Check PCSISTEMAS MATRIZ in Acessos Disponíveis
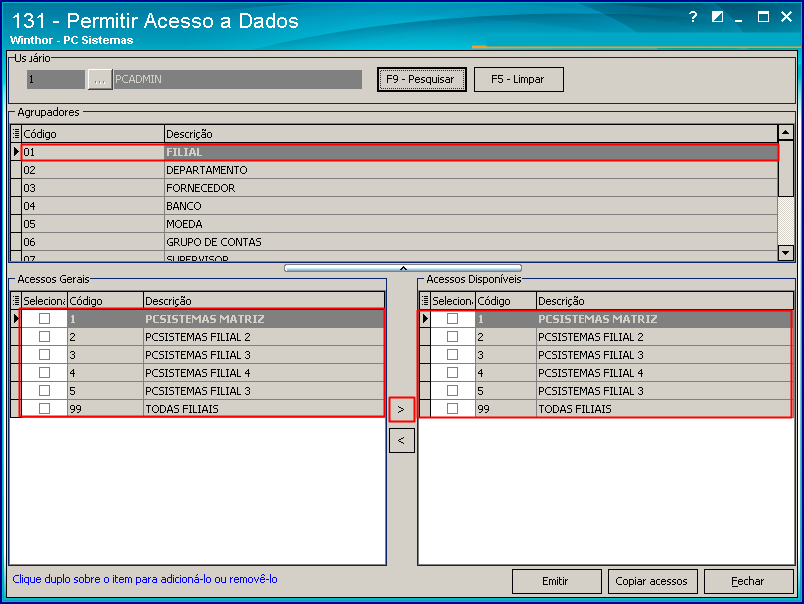The image size is (804, 604). click(x=452, y=318)
